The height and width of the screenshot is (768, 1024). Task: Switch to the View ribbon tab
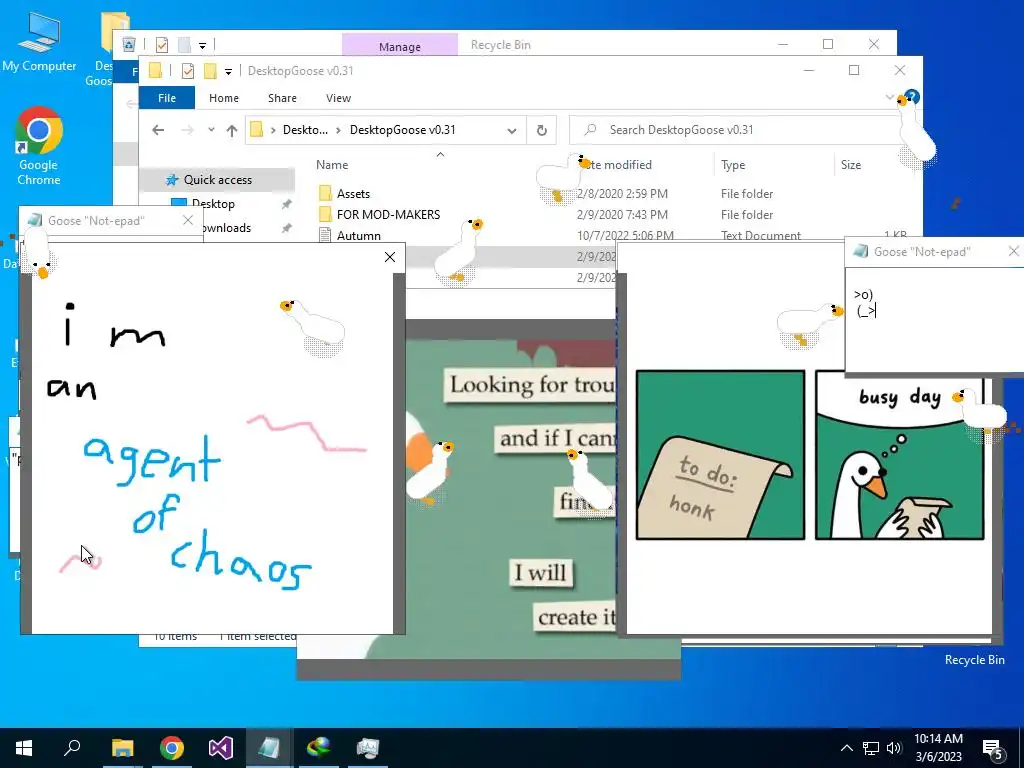(338, 98)
